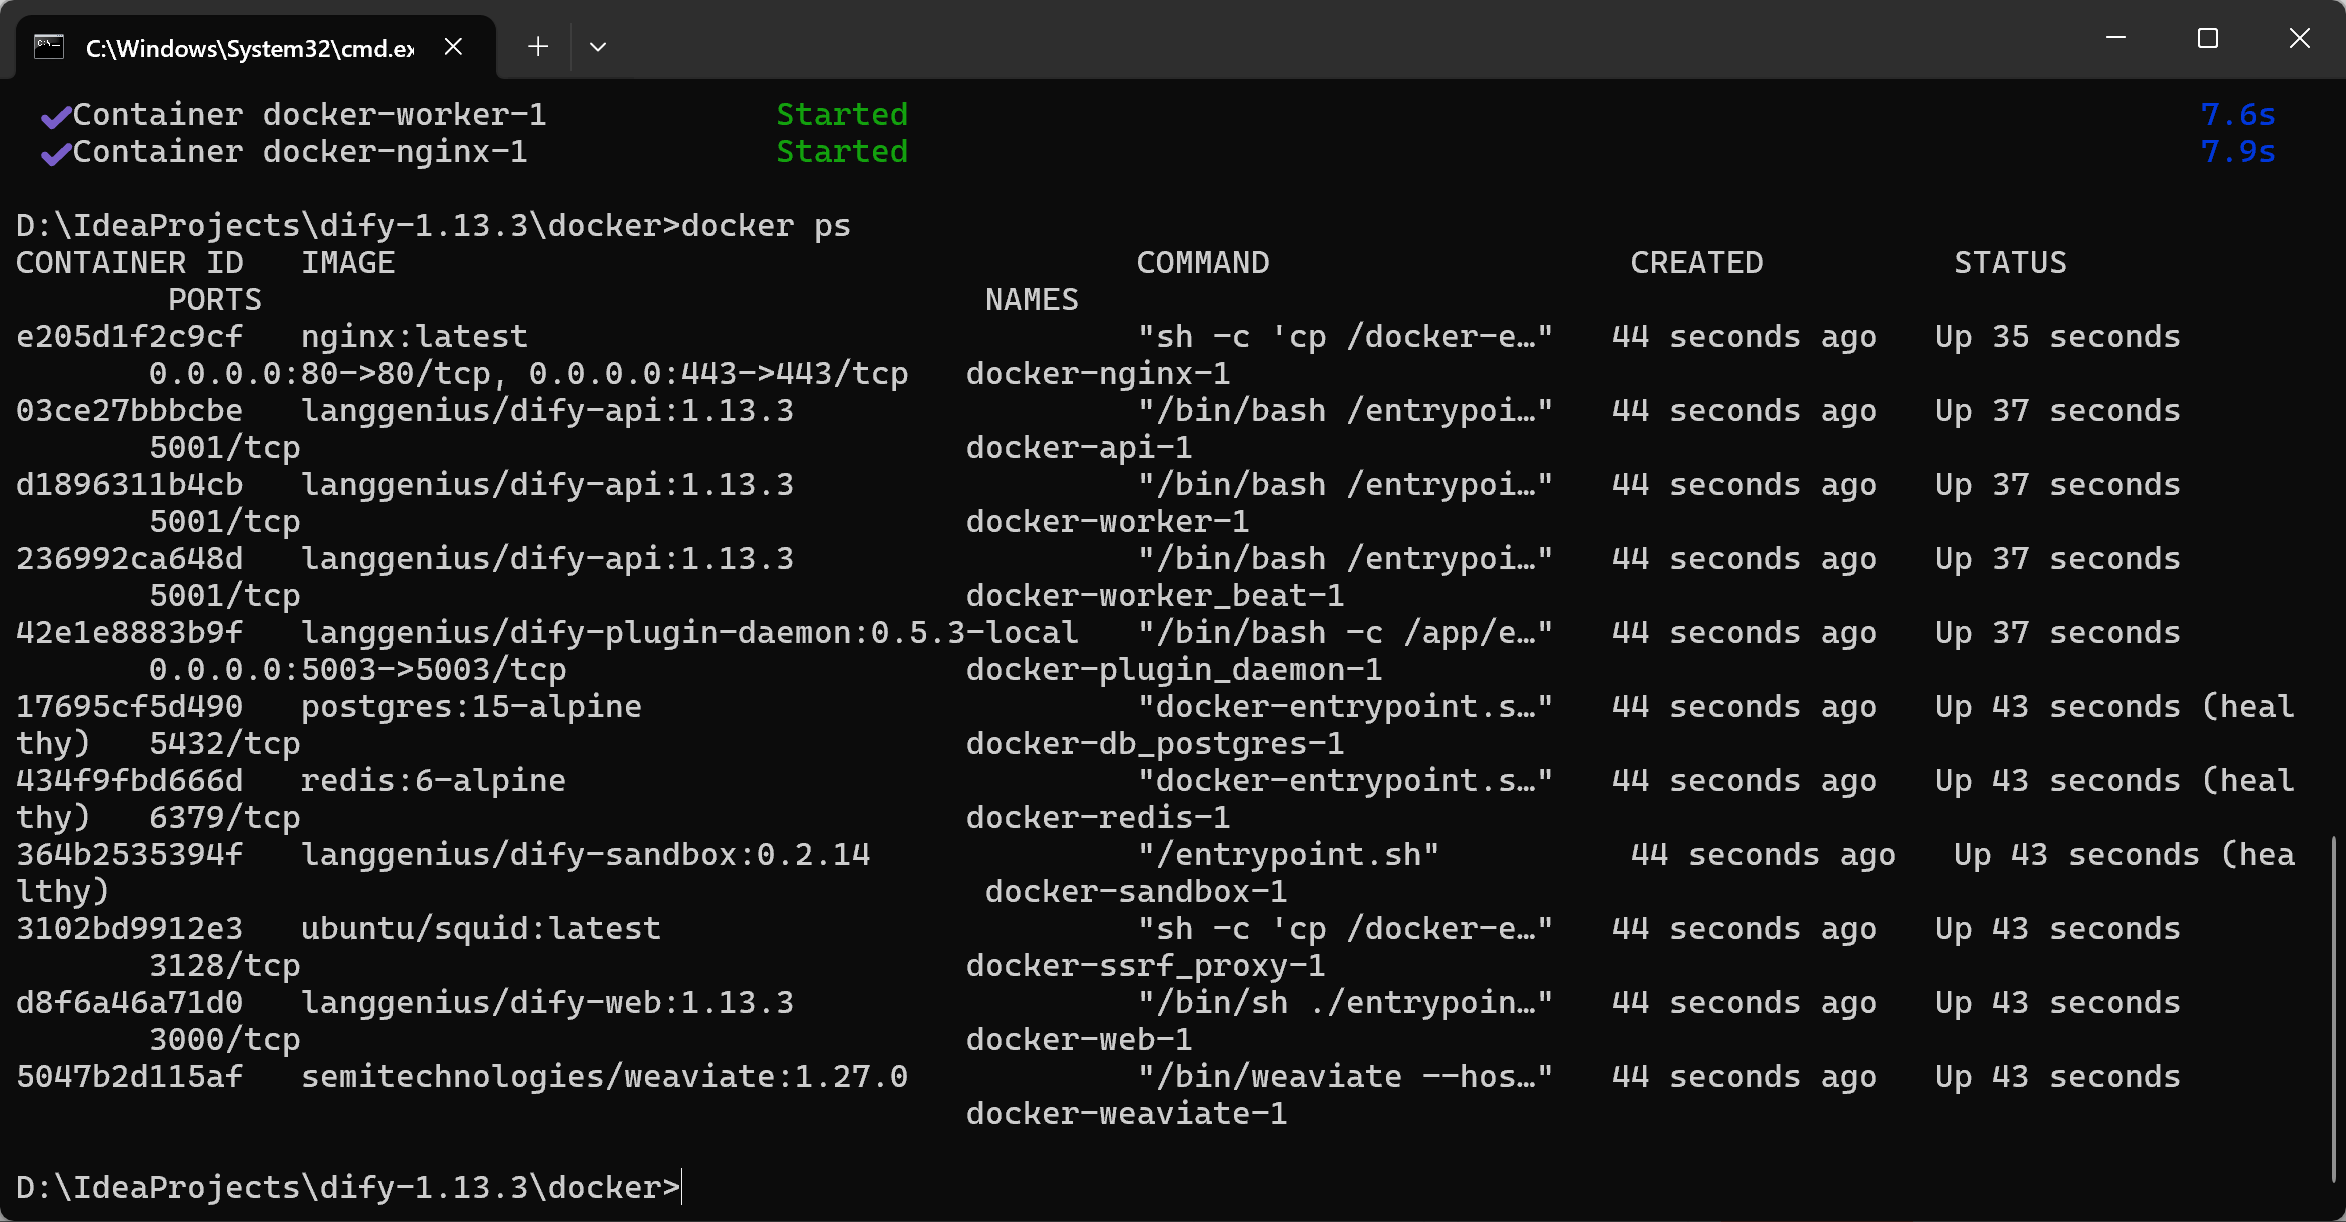Click the STATUS column header

tap(2010, 263)
